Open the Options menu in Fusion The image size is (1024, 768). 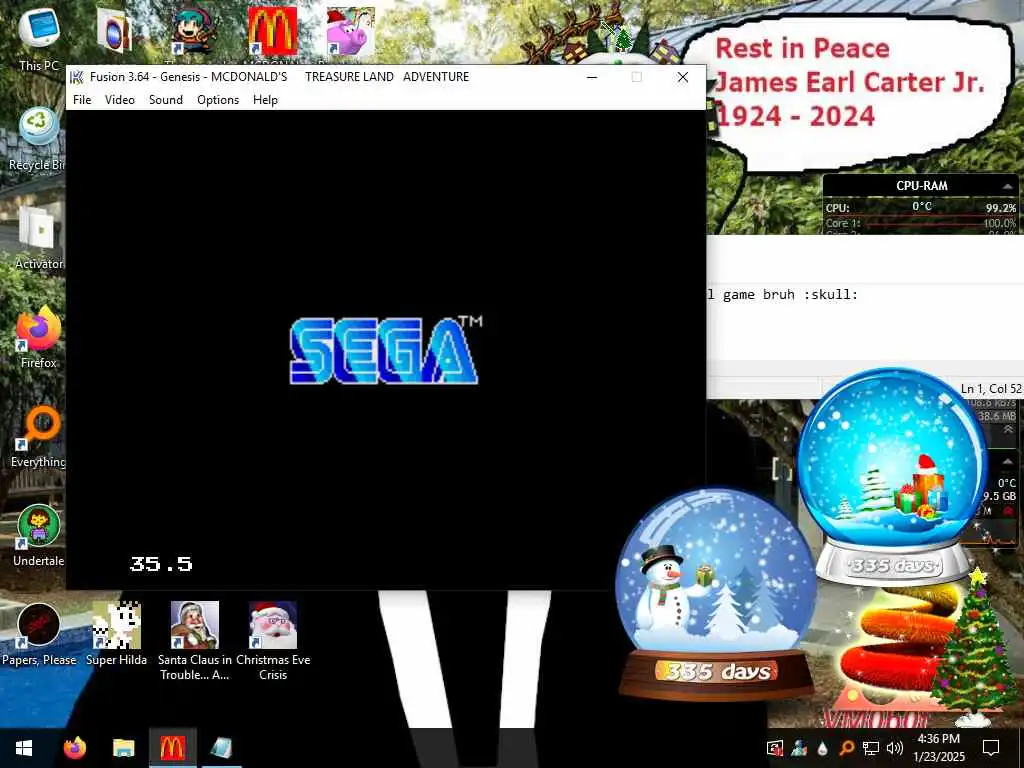[218, 100]
